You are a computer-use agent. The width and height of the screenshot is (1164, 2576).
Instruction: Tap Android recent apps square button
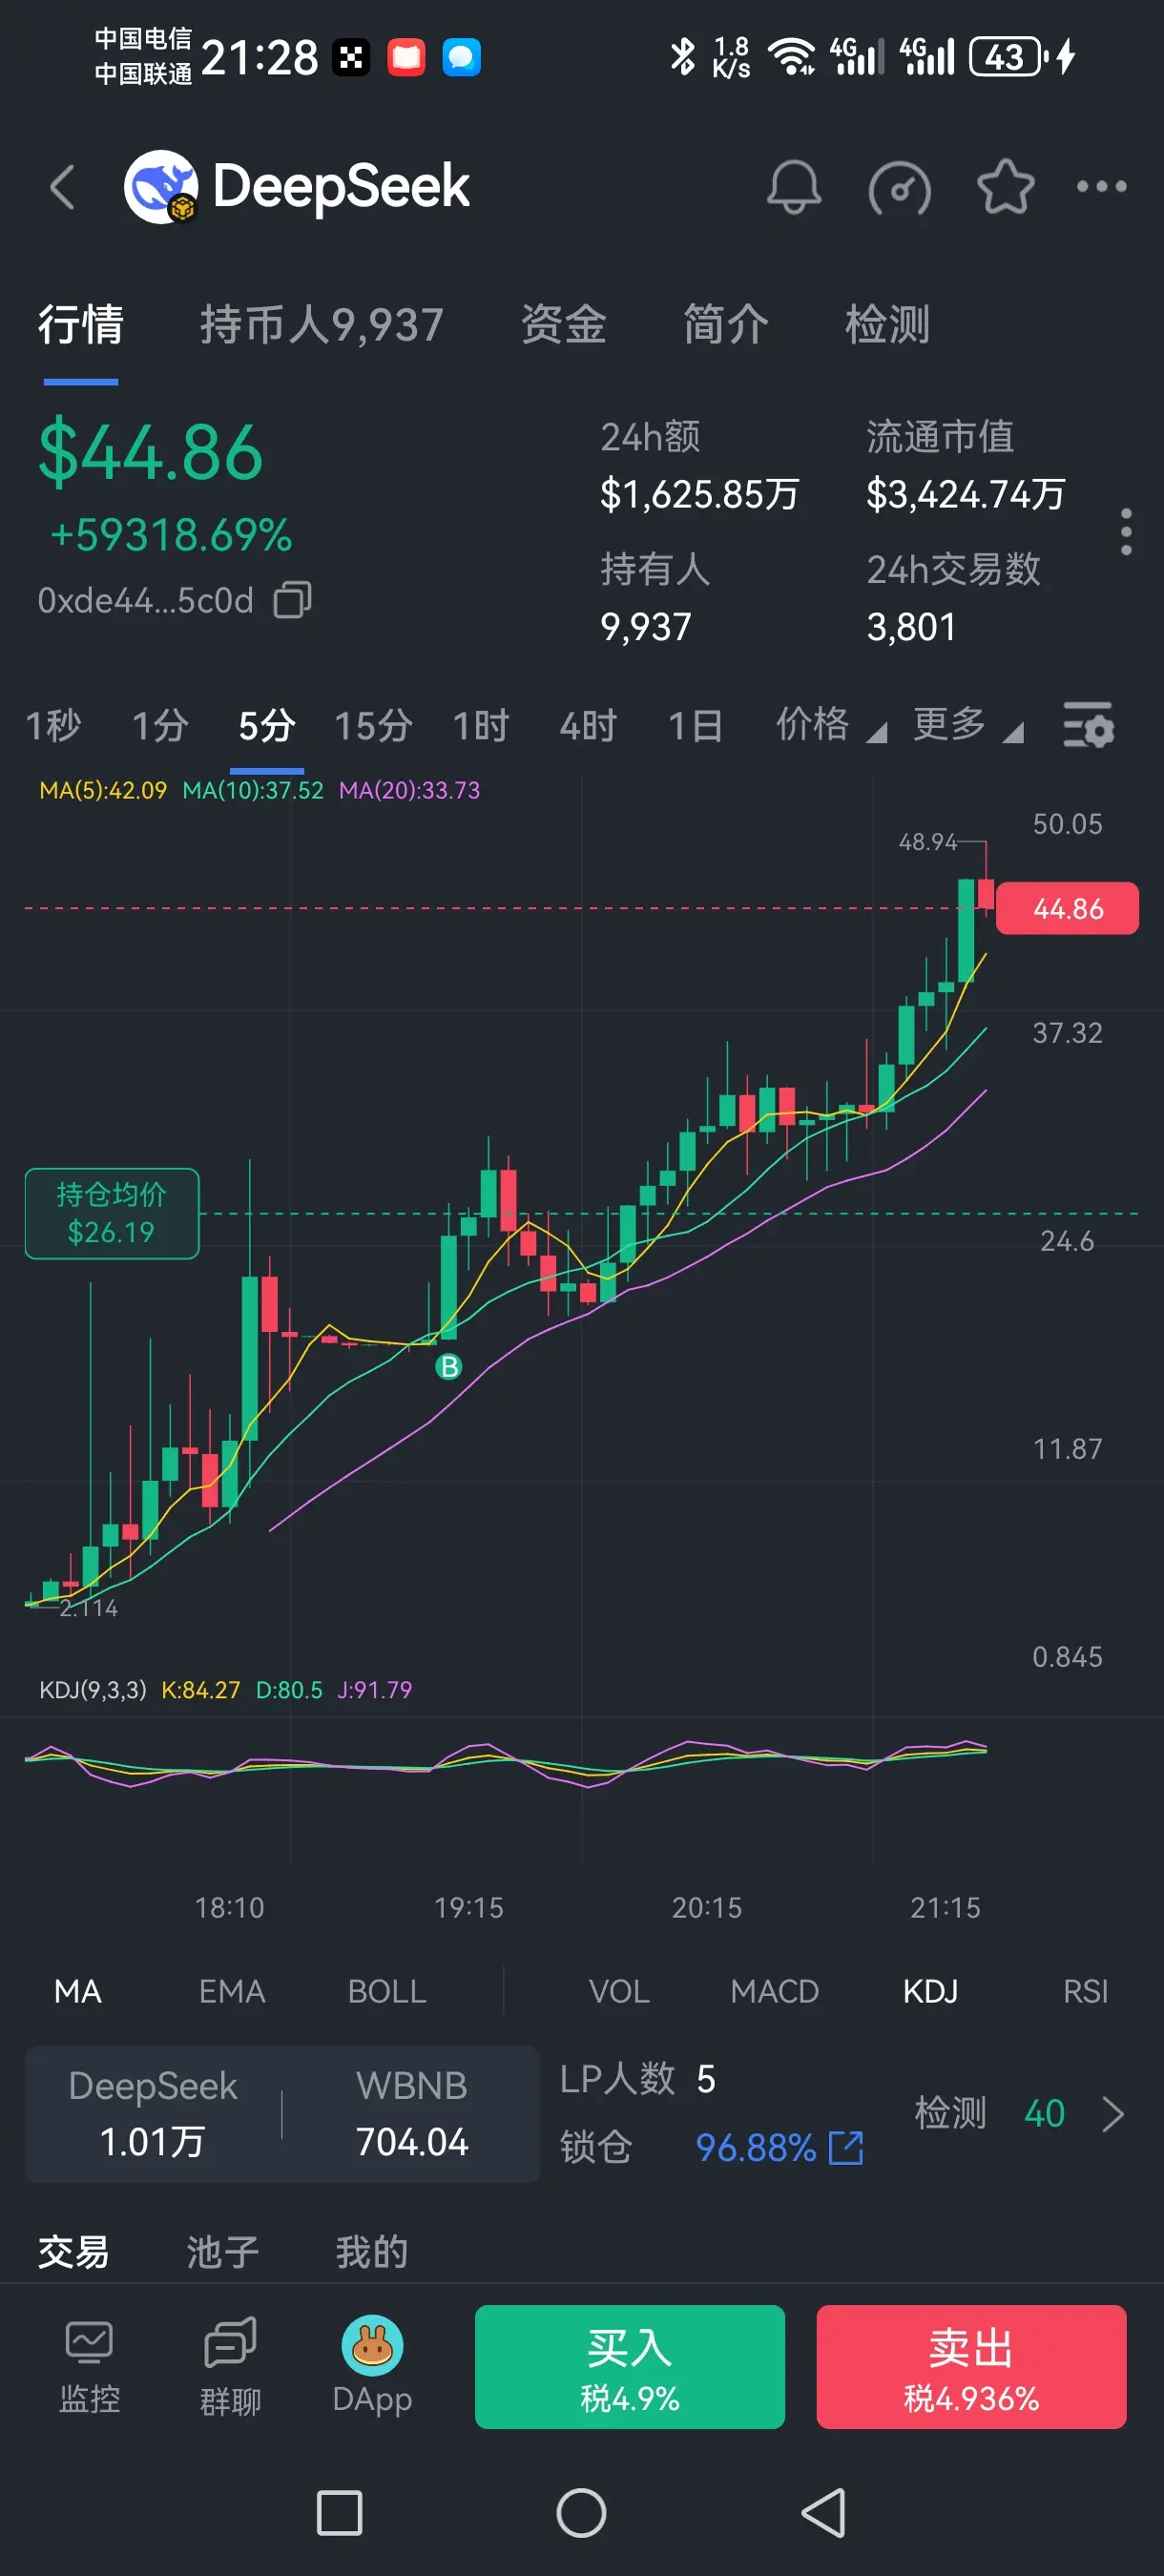pyautogui.click(x=339, y=2513)
